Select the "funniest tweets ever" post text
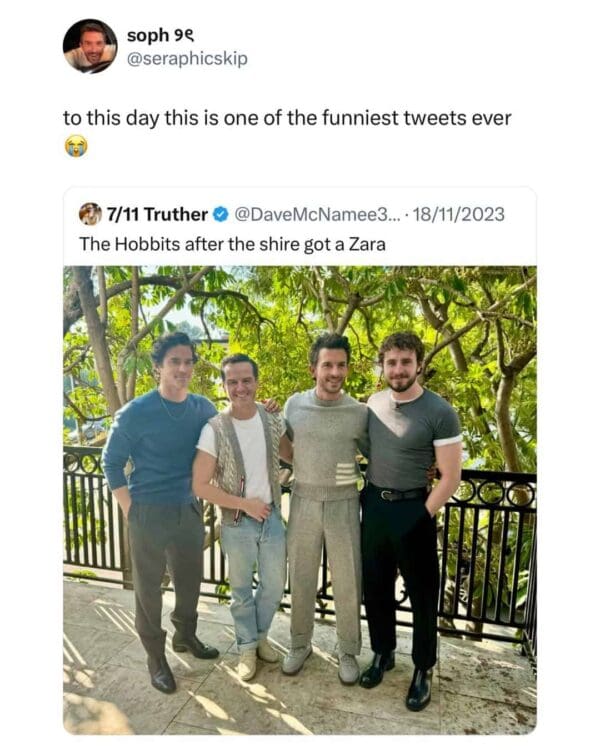Image resolution: width=600 pixels, height=750 pixels. (287, 118)
